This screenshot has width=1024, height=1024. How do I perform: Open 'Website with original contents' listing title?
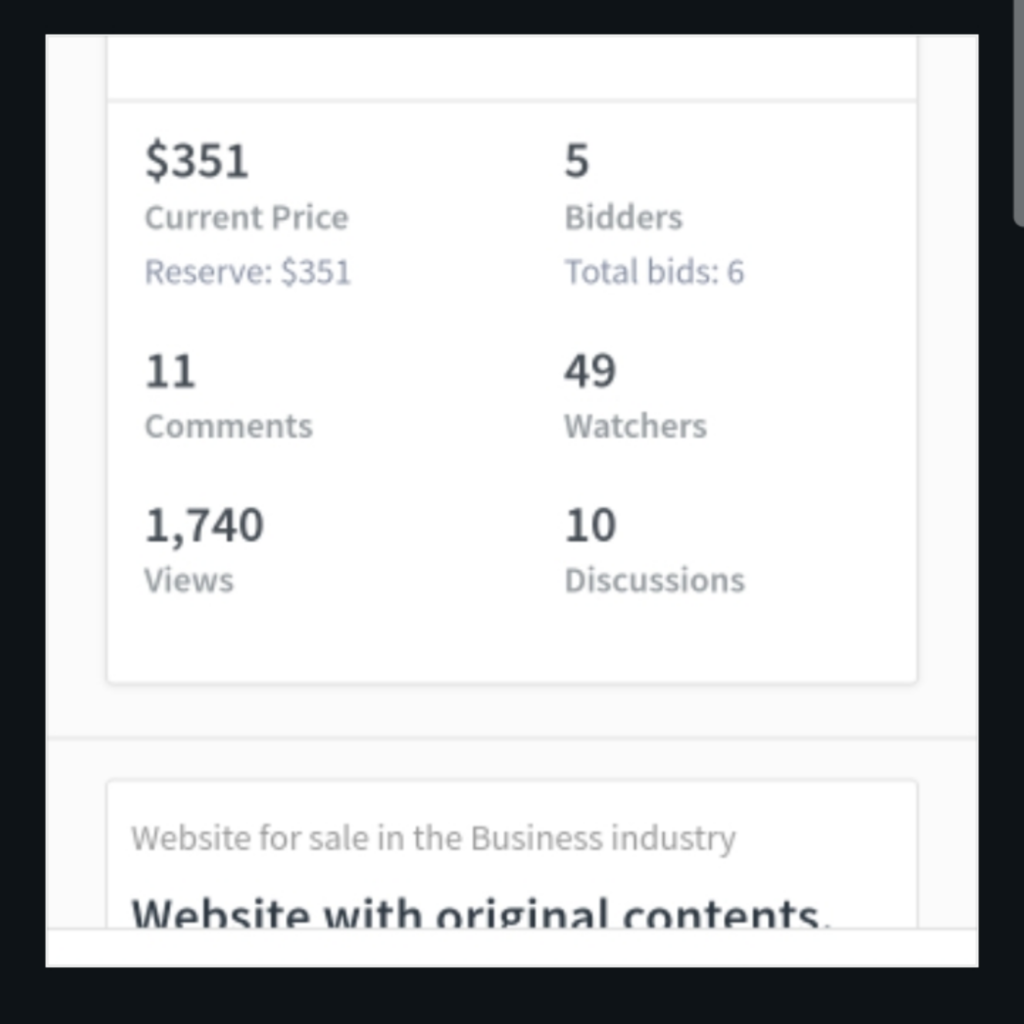click(481, 912)
